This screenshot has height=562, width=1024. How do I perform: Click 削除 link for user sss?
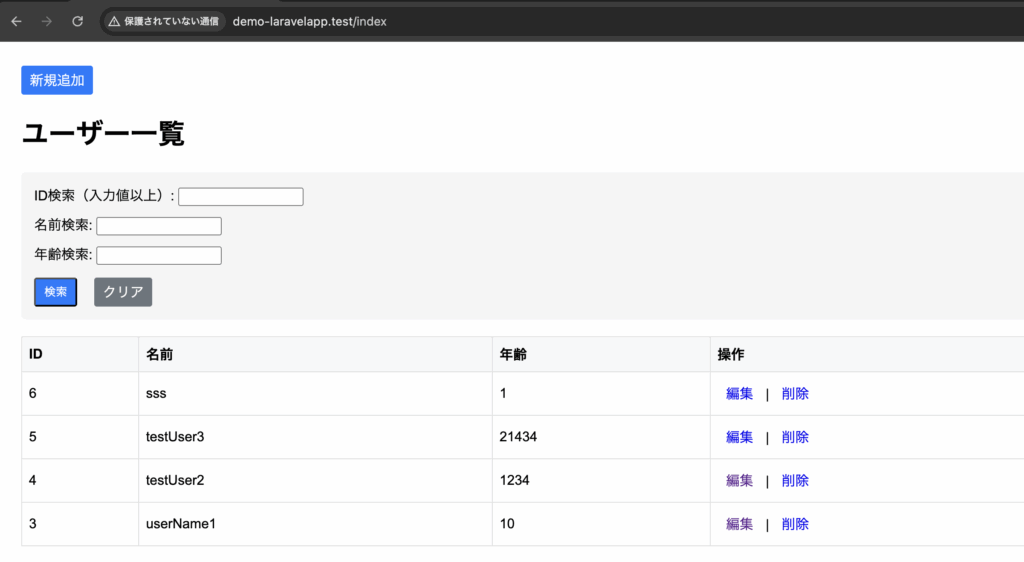(x=795, y=394)
